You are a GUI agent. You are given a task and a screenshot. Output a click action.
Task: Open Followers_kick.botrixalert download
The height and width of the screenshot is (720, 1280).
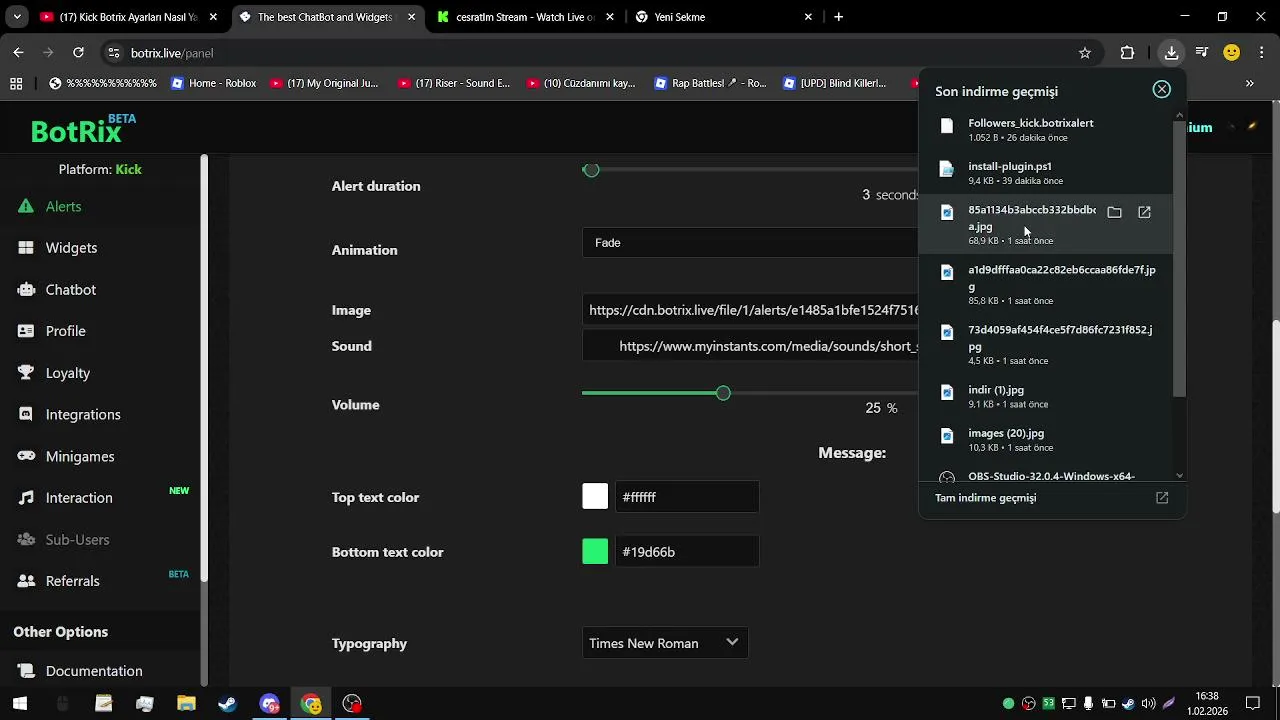1045,129
